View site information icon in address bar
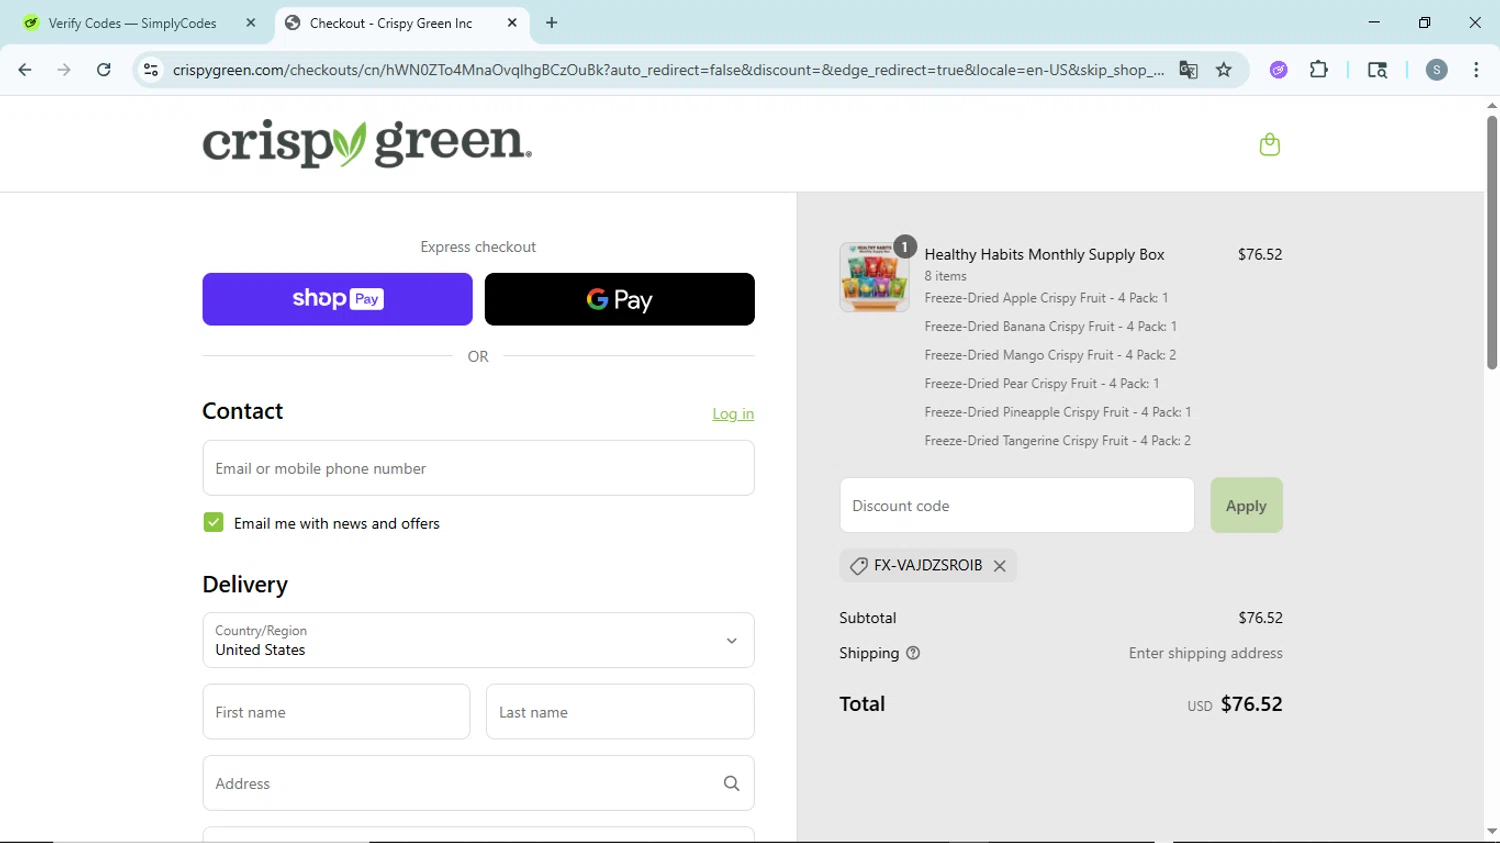Screen dimensions: 1500x843 click(x=151, y=70)
